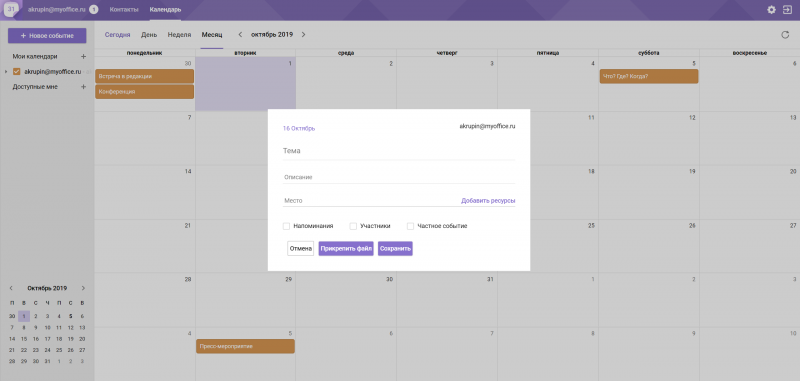Click the '16 Октябрь' date link in dialog
Image resolution: width=800 pixels, height=381 pixels.
tap(299, 129)
